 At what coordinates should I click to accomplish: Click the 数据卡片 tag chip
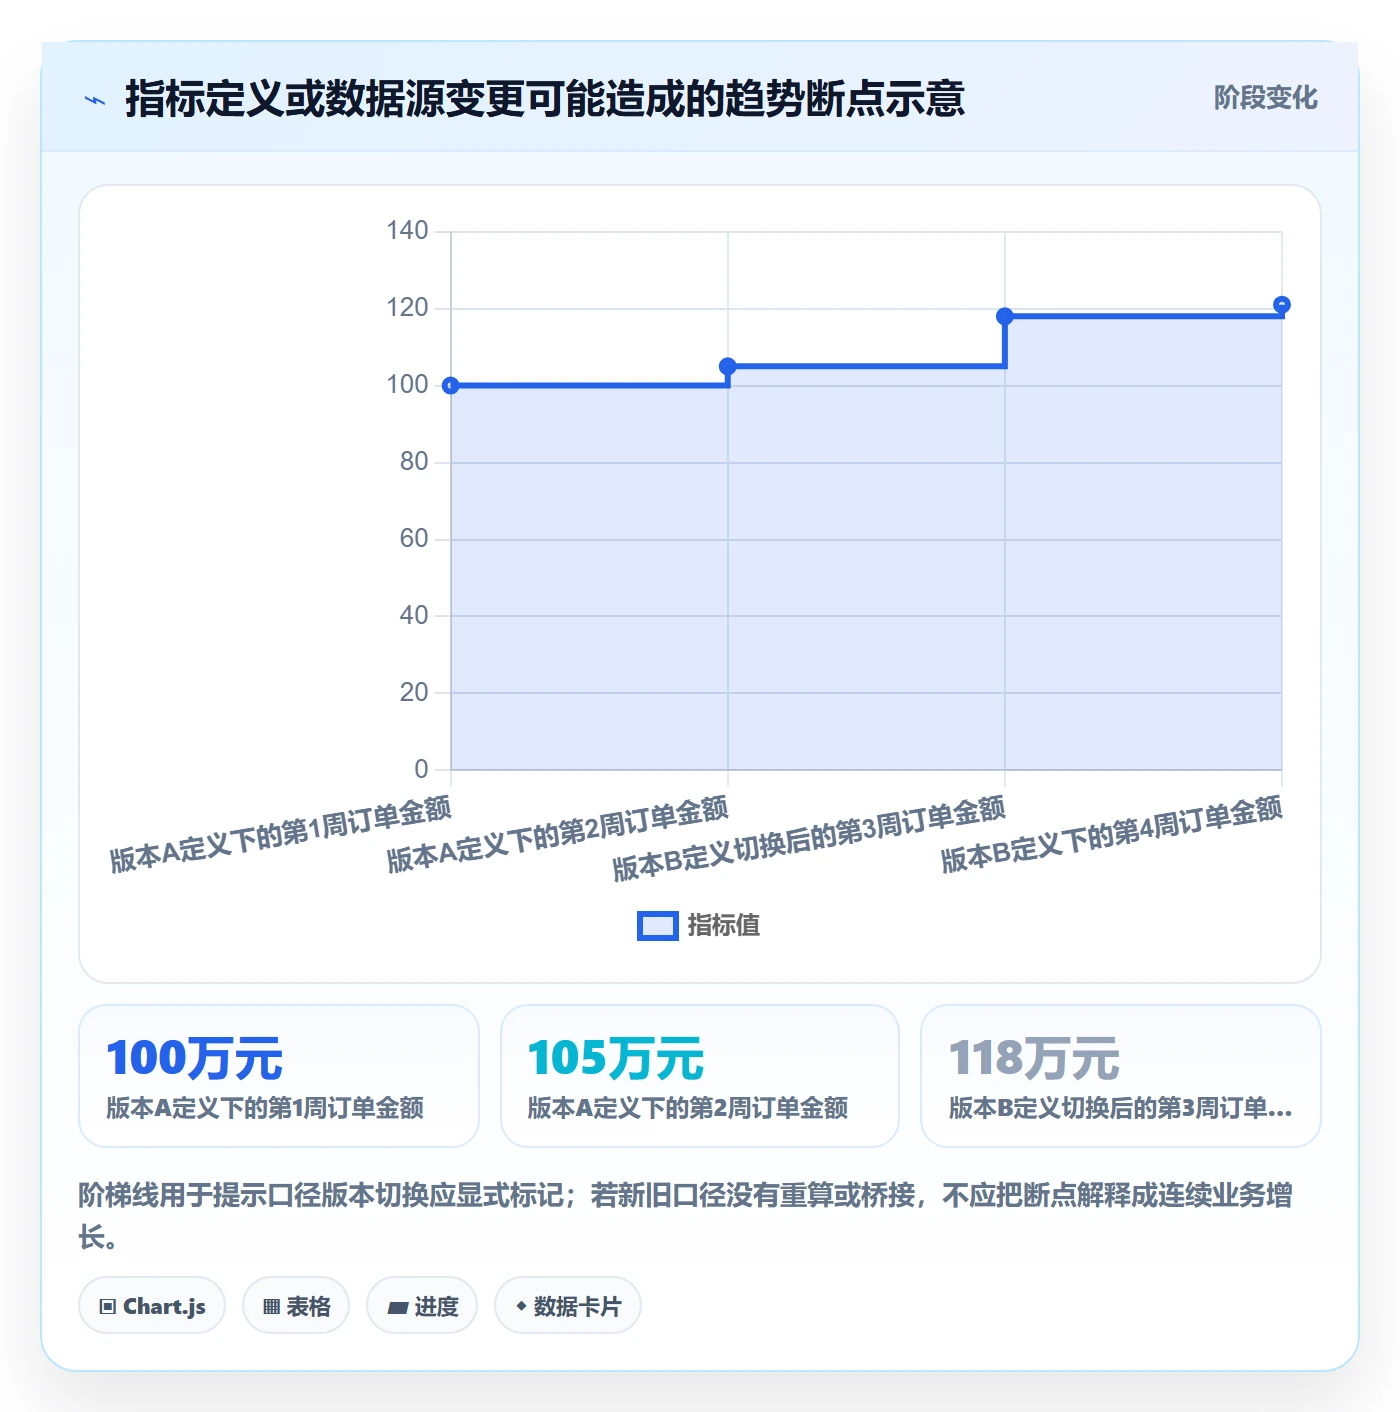point(568,1306)
